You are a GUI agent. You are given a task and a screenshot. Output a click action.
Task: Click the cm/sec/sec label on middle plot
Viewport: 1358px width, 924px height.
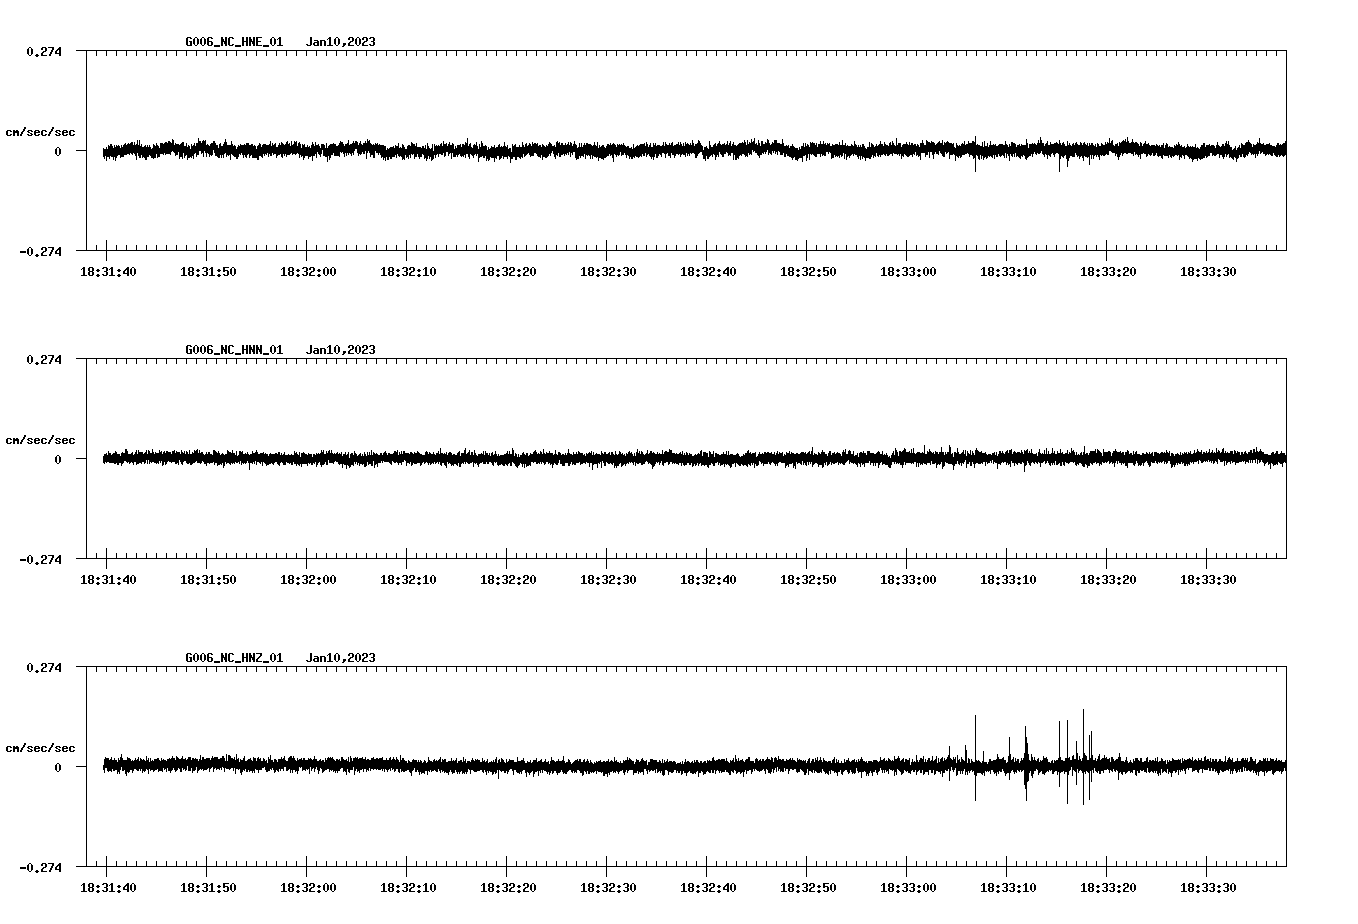tap(41, 439)
